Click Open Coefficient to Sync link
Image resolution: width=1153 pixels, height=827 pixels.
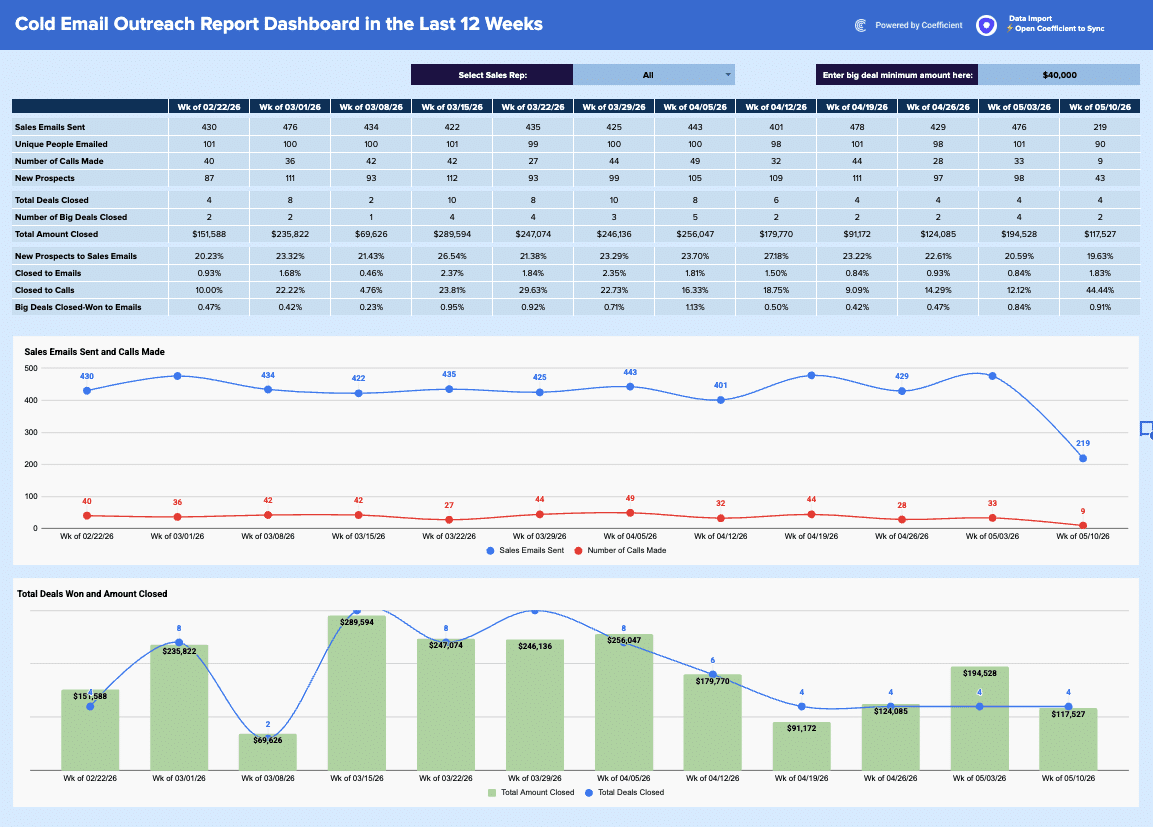[1059, 29]
